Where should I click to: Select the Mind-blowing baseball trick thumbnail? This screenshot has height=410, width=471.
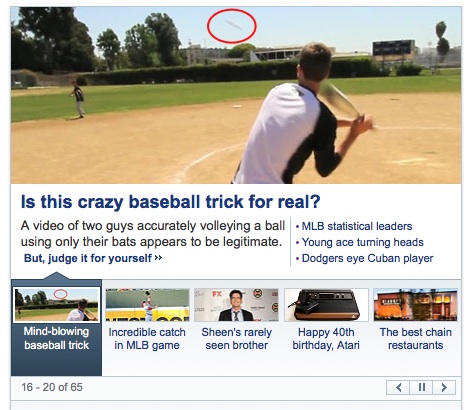(57, 305)
